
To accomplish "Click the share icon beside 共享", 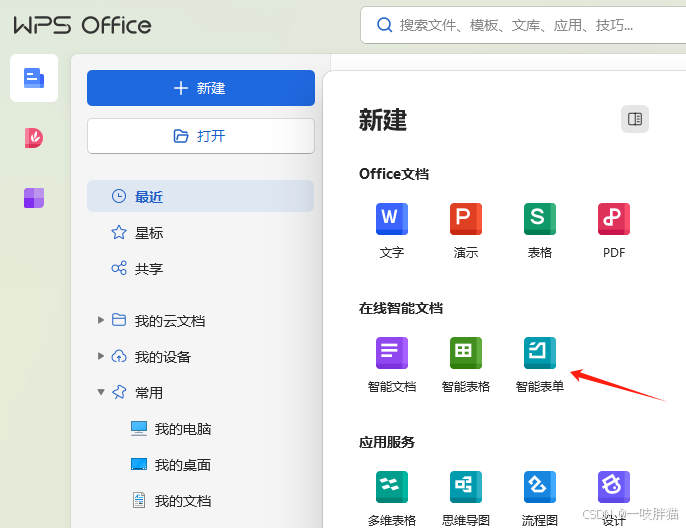I will [119, 268].
